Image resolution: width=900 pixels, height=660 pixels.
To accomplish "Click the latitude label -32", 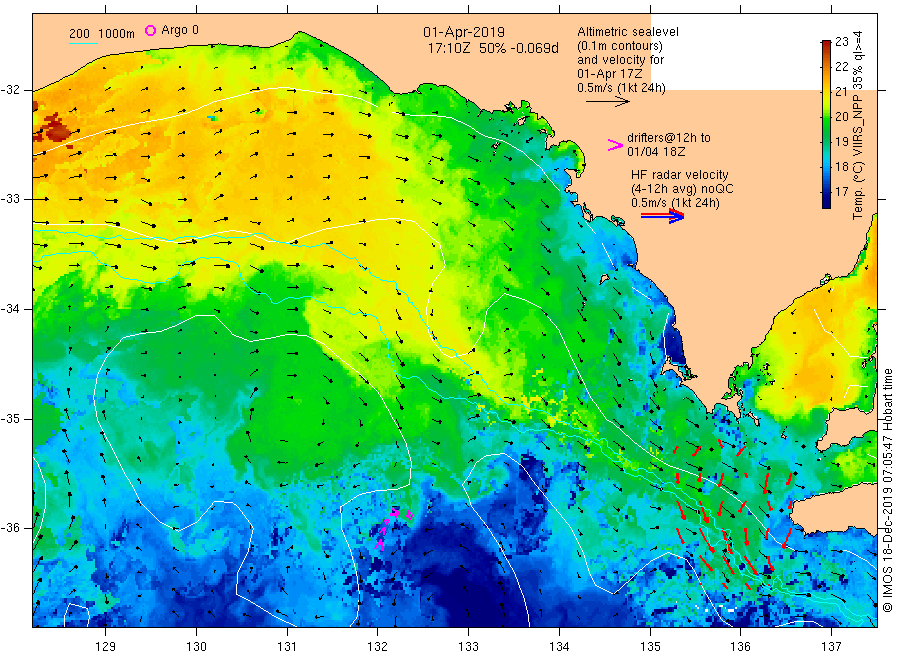I will tap(11, 90).
